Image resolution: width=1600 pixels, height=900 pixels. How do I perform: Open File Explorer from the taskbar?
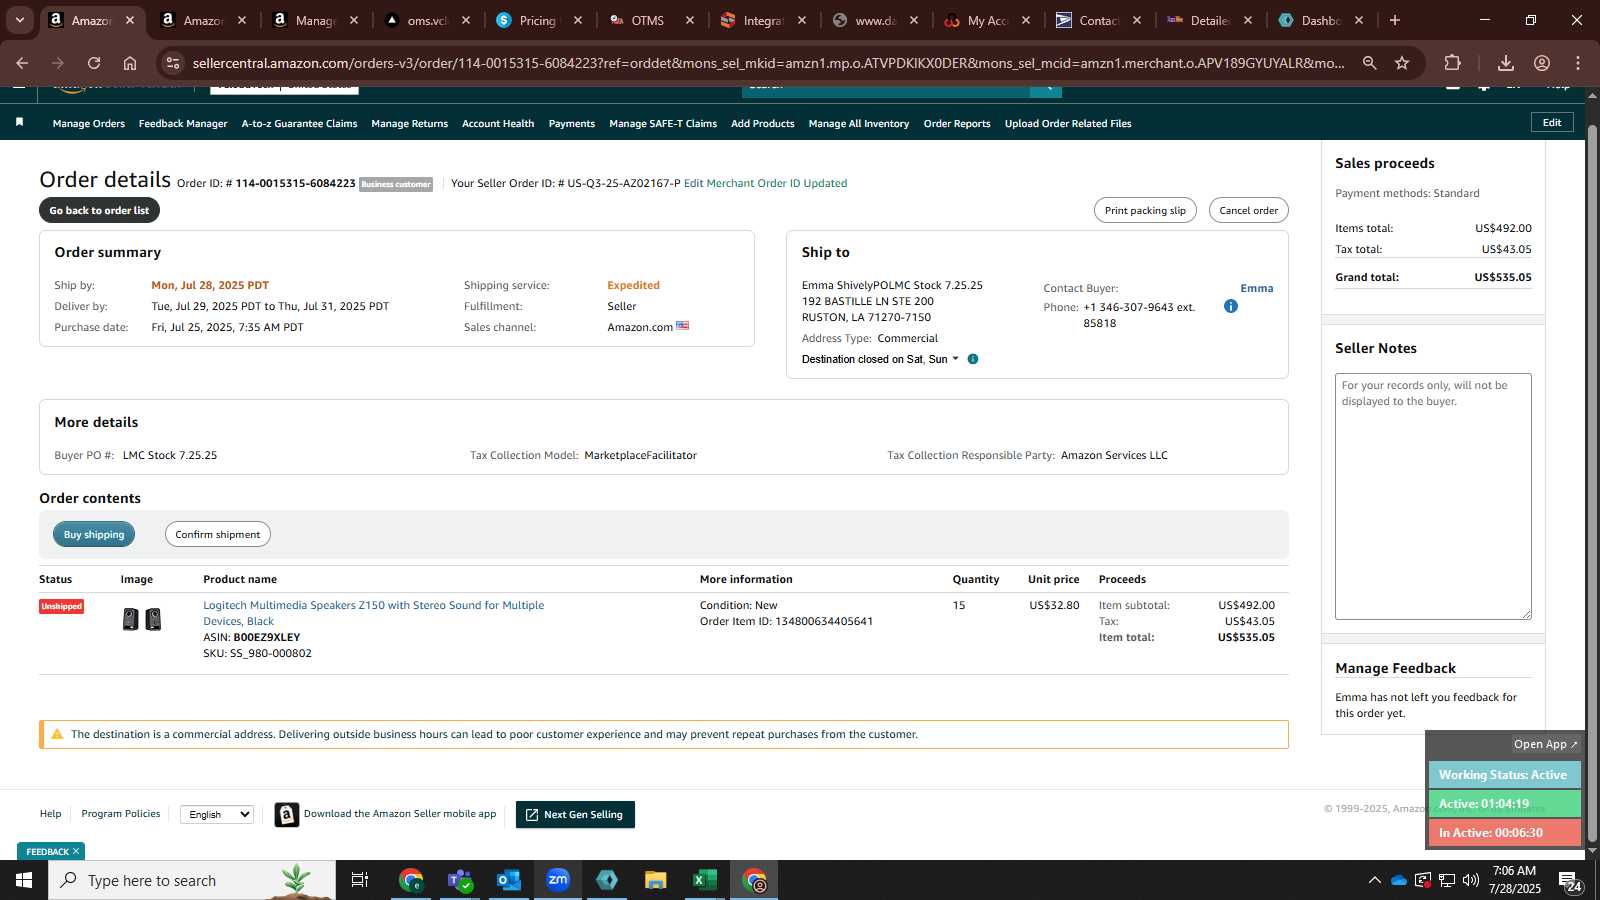tap(655, 880)
